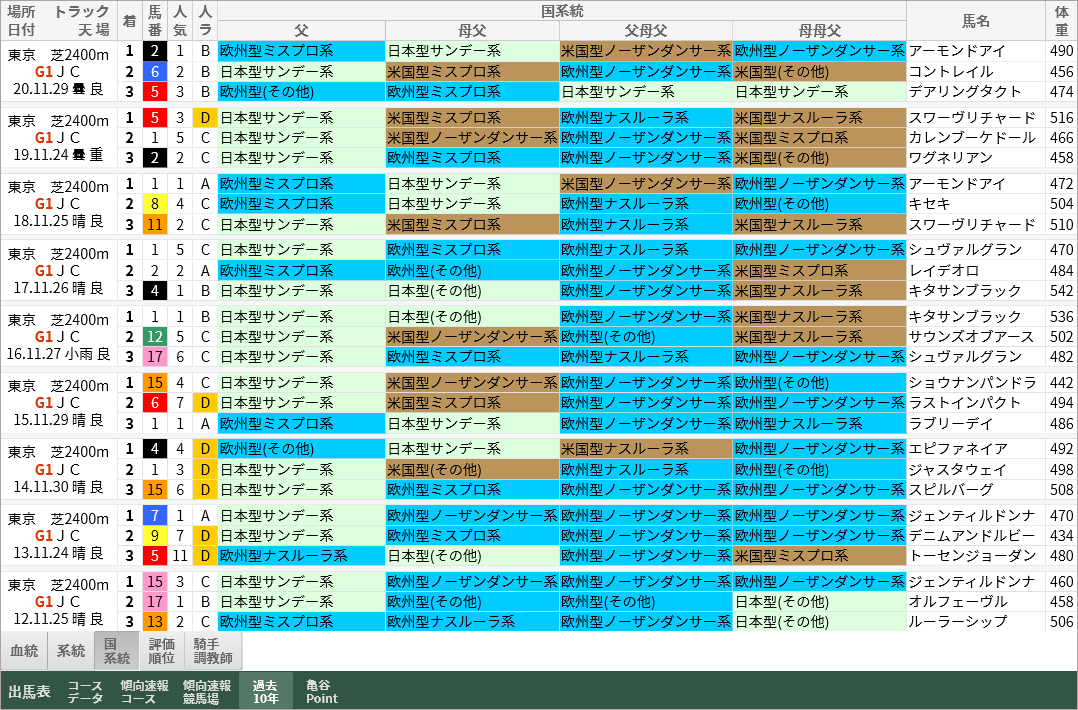Go to 出馬表 in the bottom bar
Viewport: 1078px width, 710px height.
(x=30, y=691)
